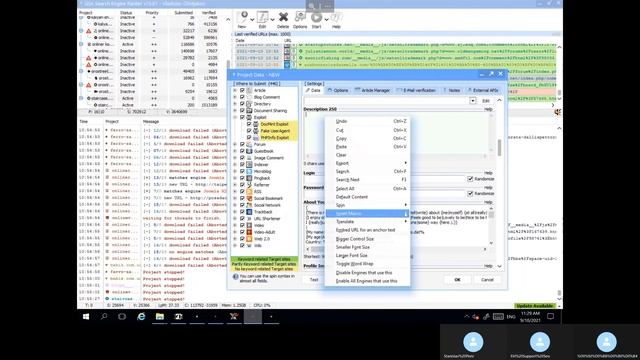Screen dimensions: 640x360
Task: Select the Social Bookmark engine icon
Action: (249, 198)
